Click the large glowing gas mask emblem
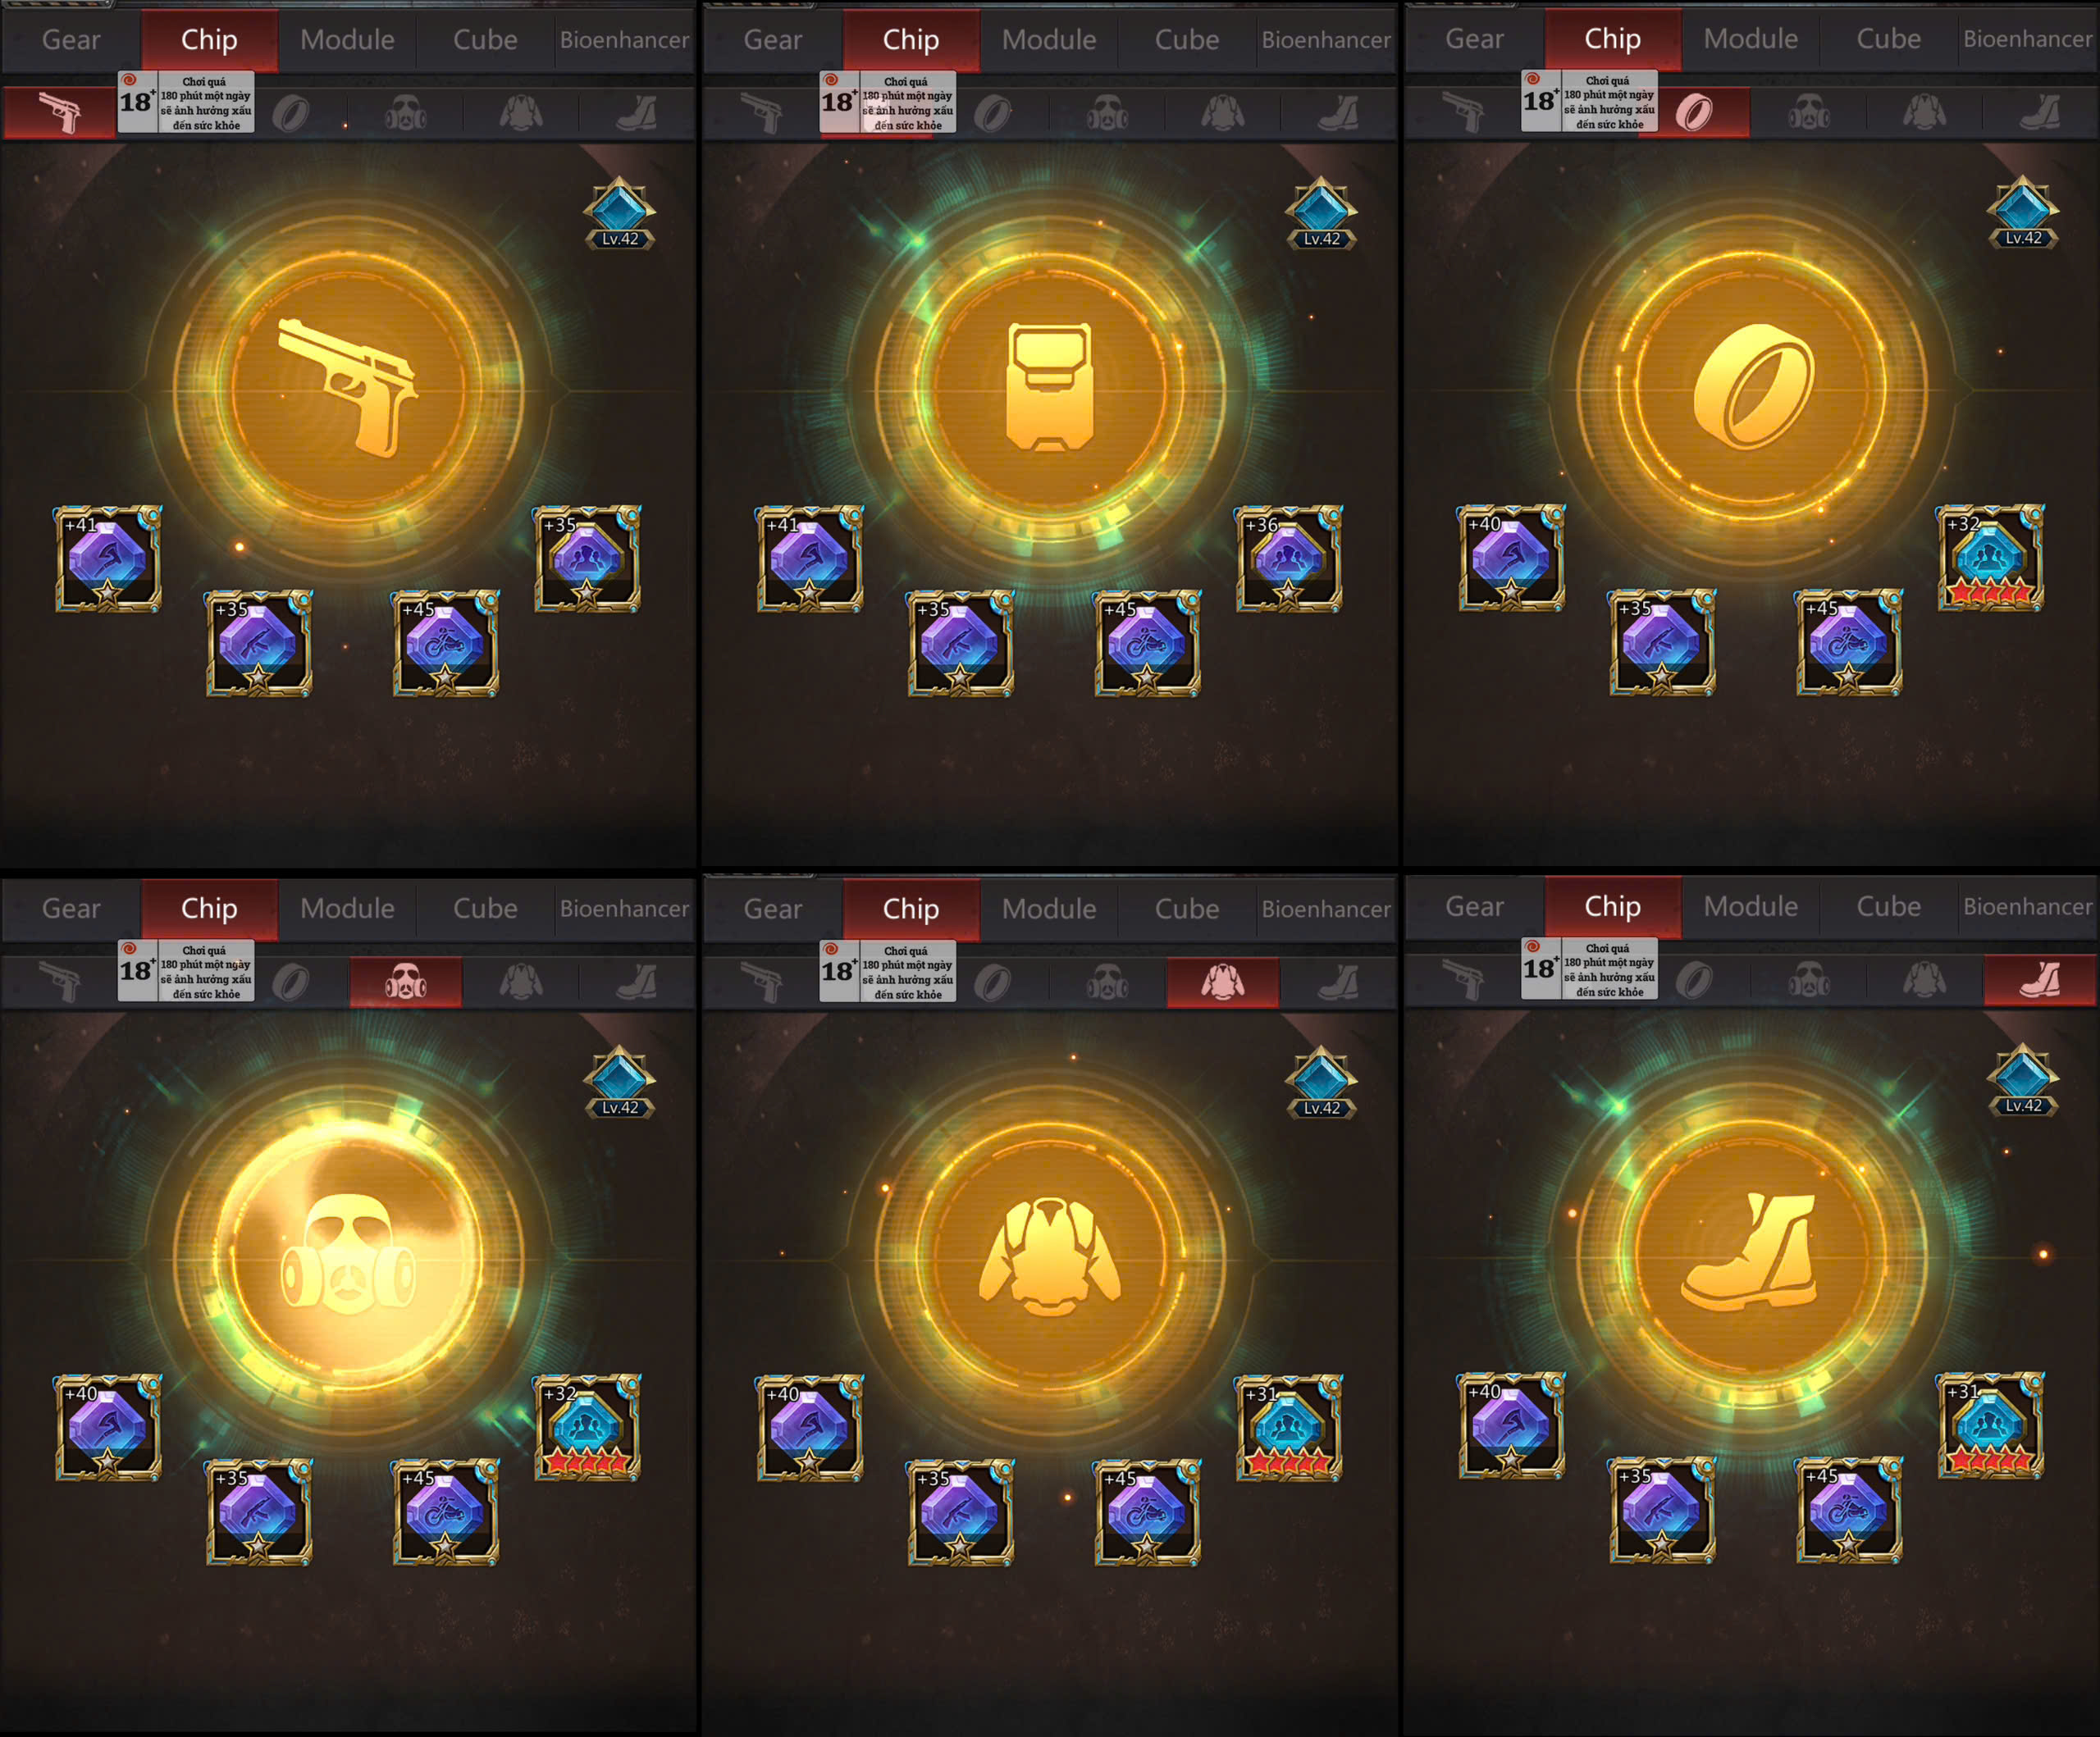Image resolution: width=2100 pixels, height=1737 pixels. point(347,1256)
